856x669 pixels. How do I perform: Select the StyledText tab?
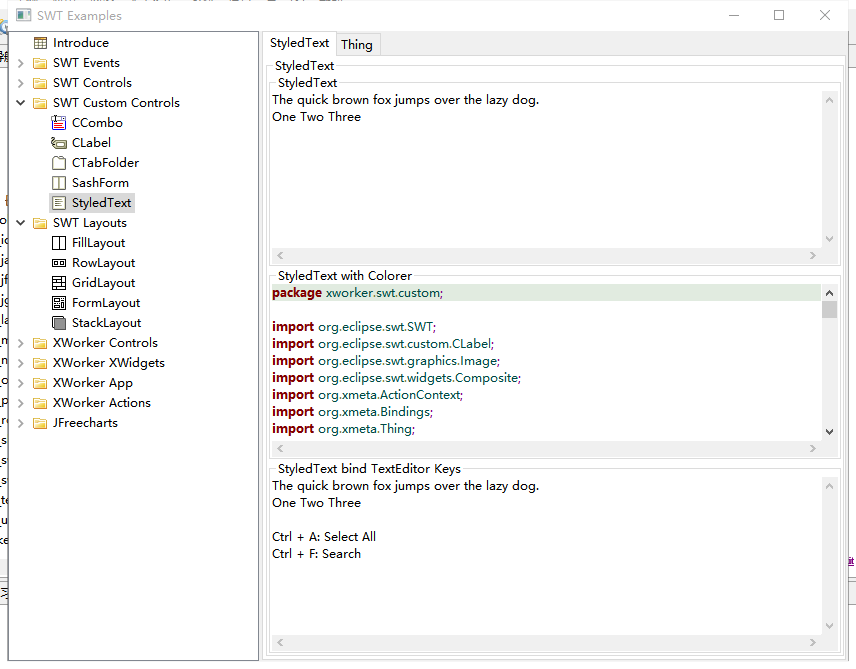[300, 43]
